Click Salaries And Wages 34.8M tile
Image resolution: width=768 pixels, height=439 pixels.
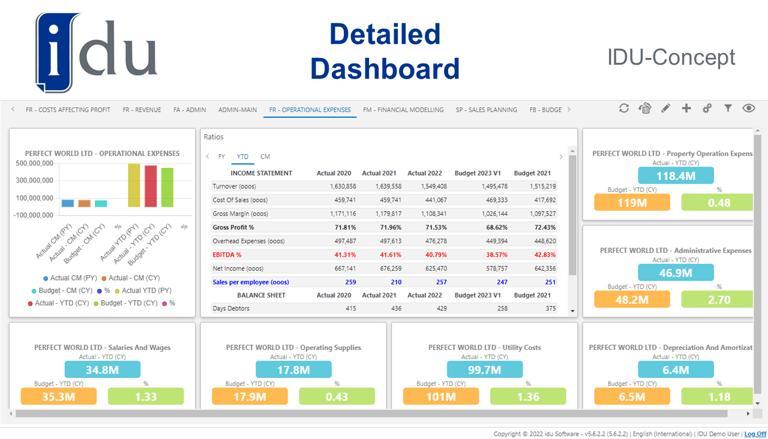click(x=102, y=369)
